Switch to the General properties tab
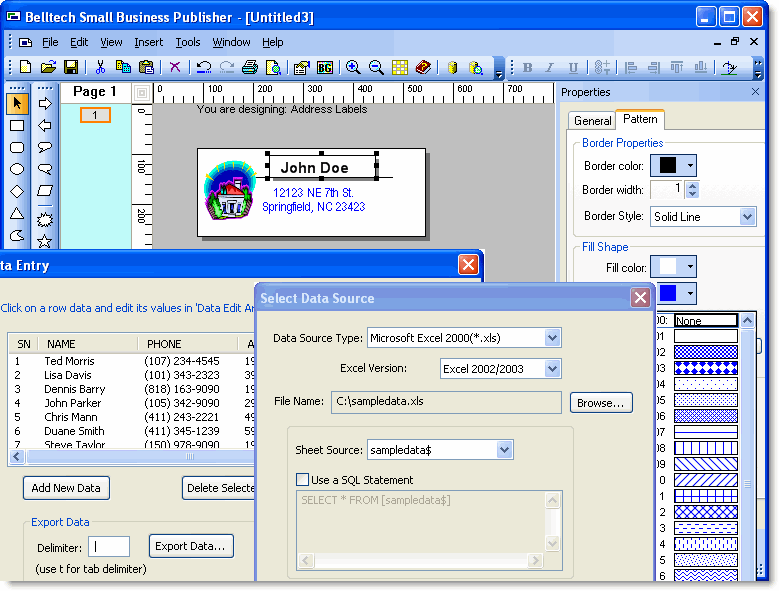This screenshot has width=779, height=591. (x=592, y=120)
